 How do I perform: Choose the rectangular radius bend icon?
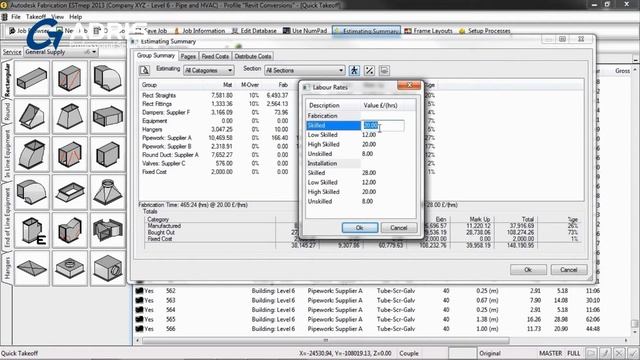[108, 78]
